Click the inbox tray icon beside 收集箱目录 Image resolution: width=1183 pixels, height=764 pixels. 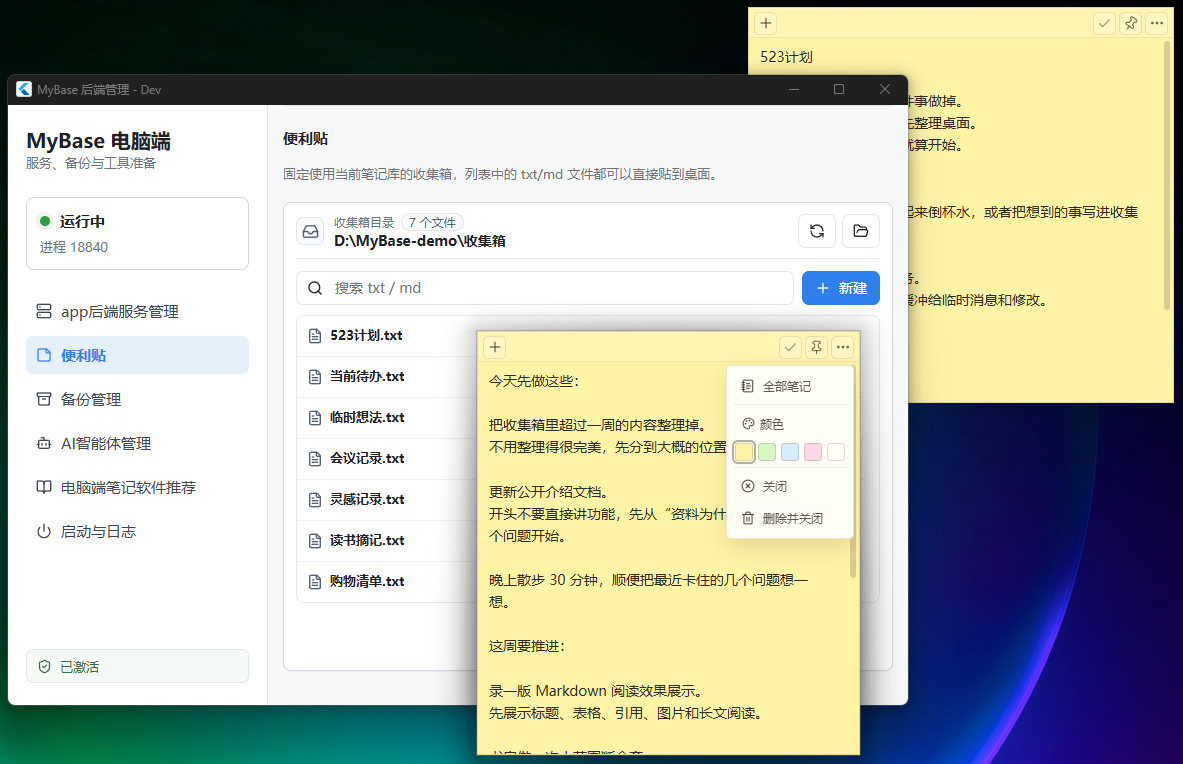point(311,232)
